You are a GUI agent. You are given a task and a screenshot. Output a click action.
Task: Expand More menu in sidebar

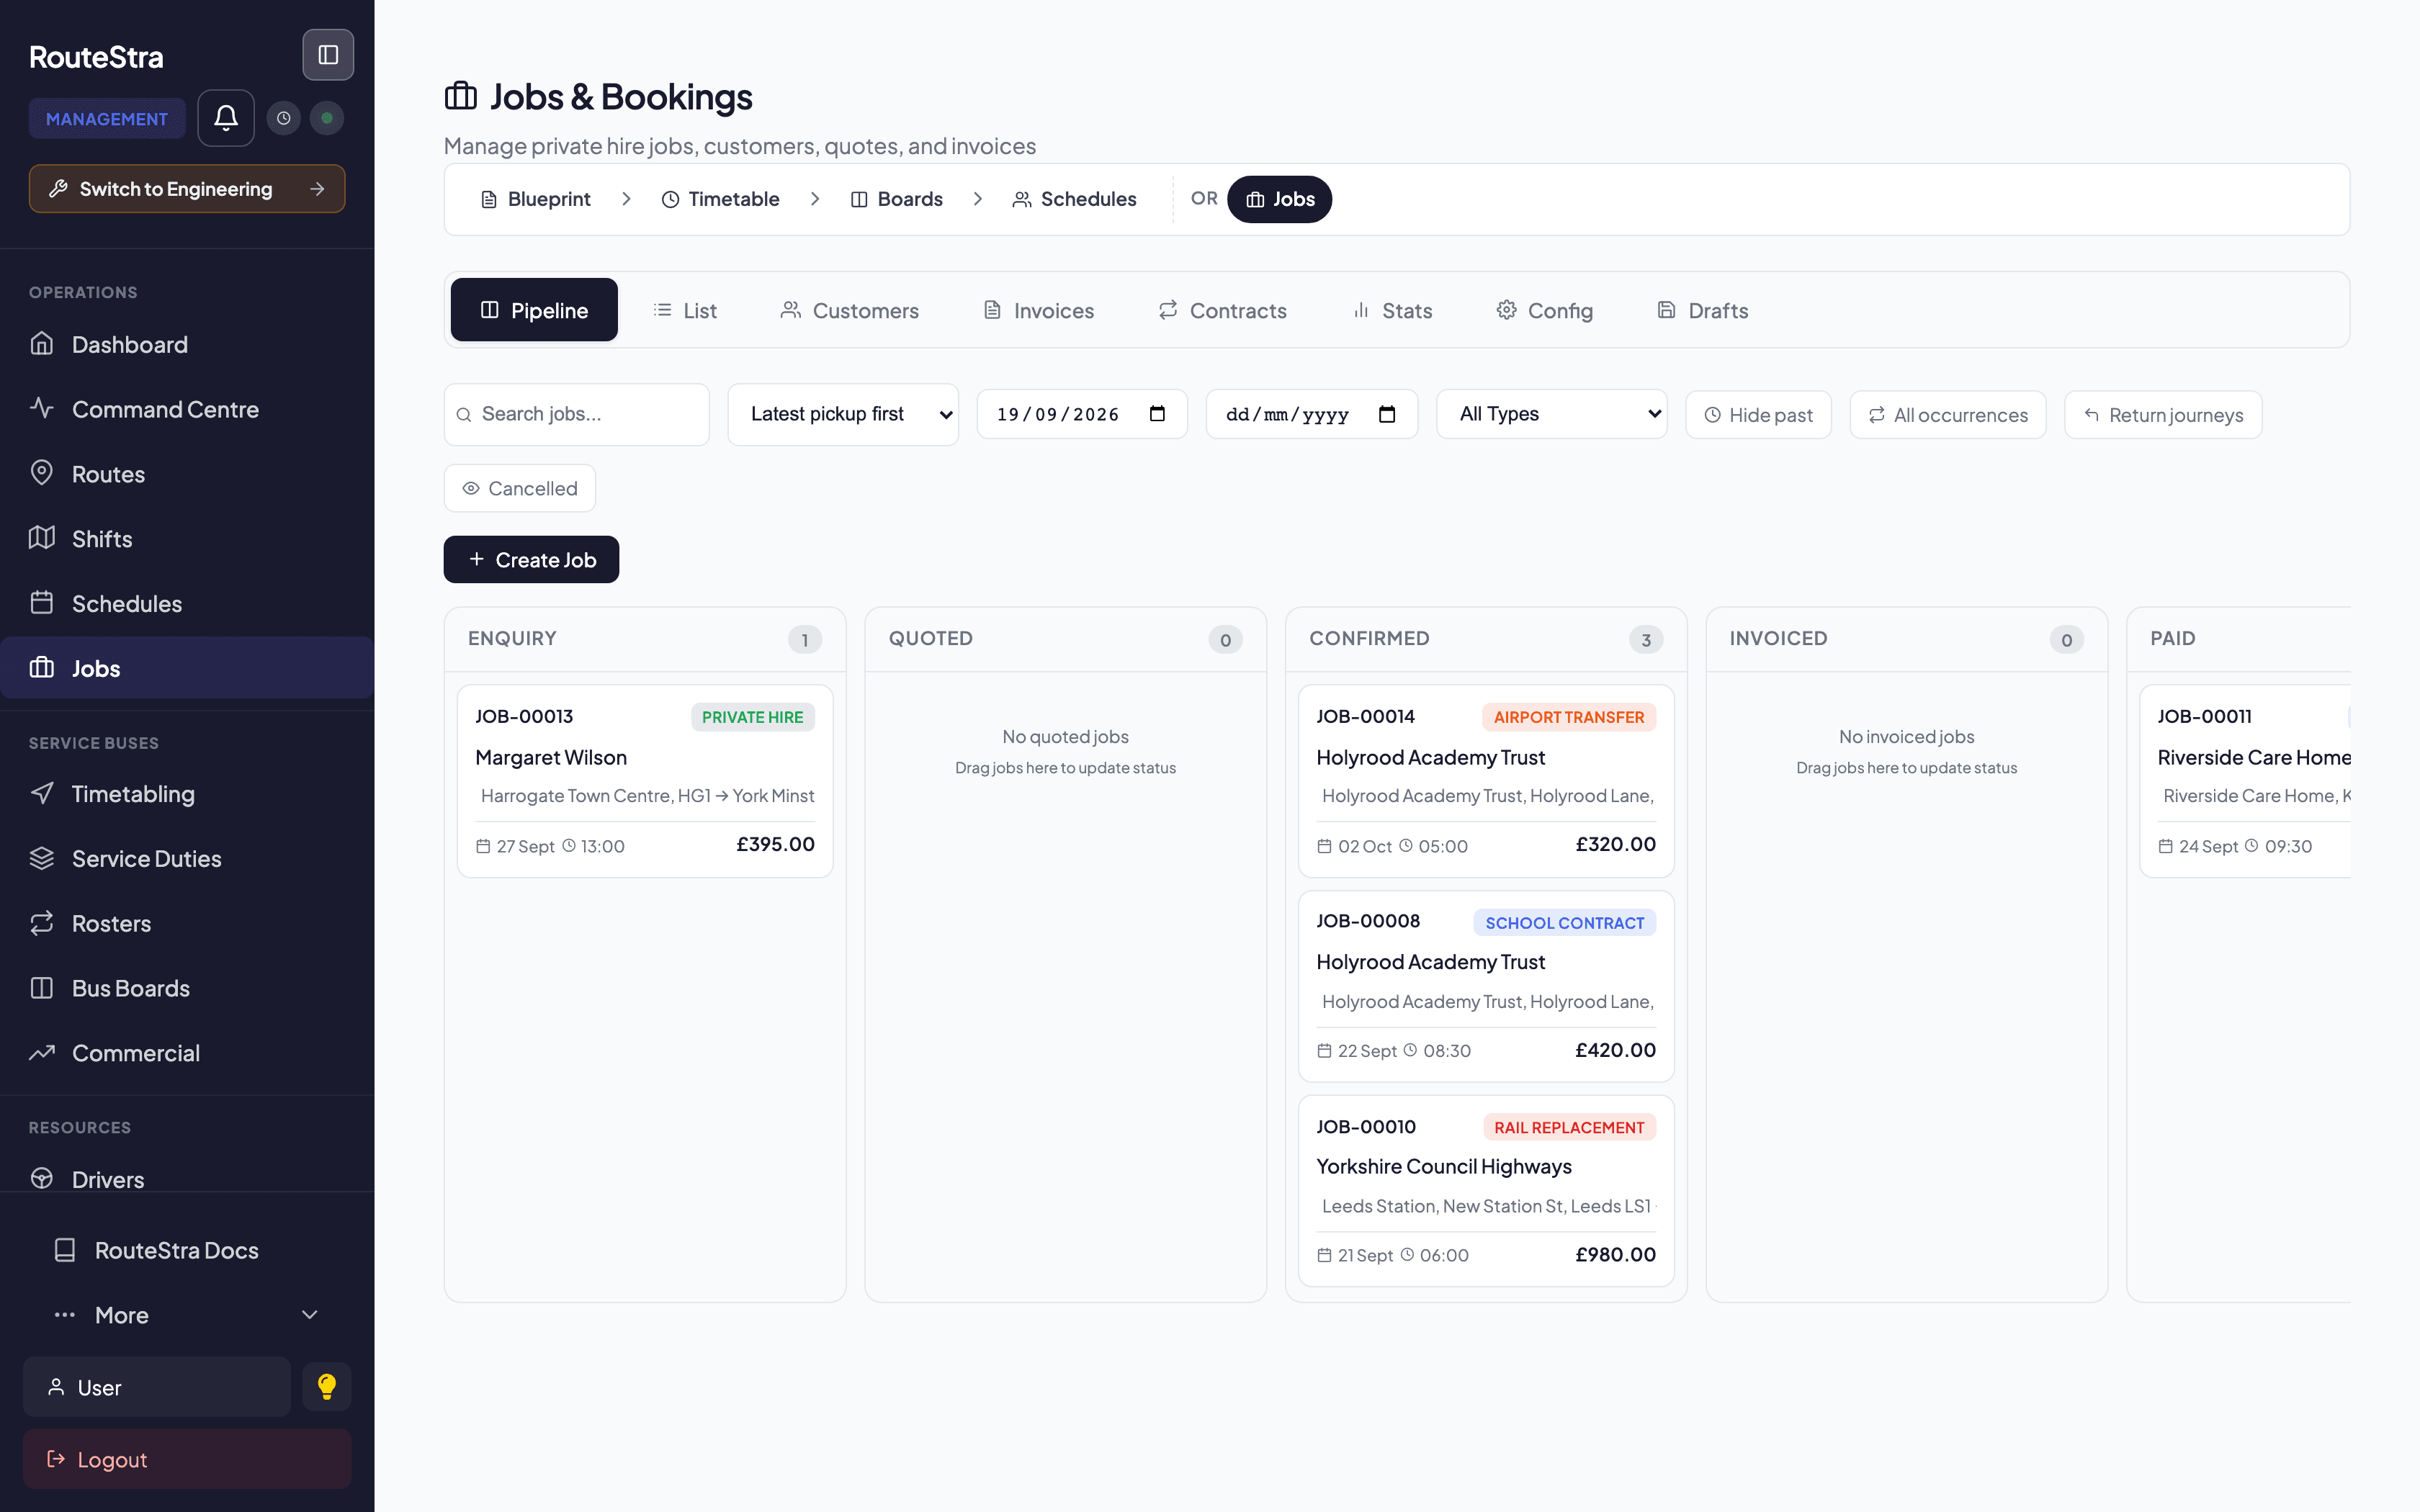pos(187,1315)
